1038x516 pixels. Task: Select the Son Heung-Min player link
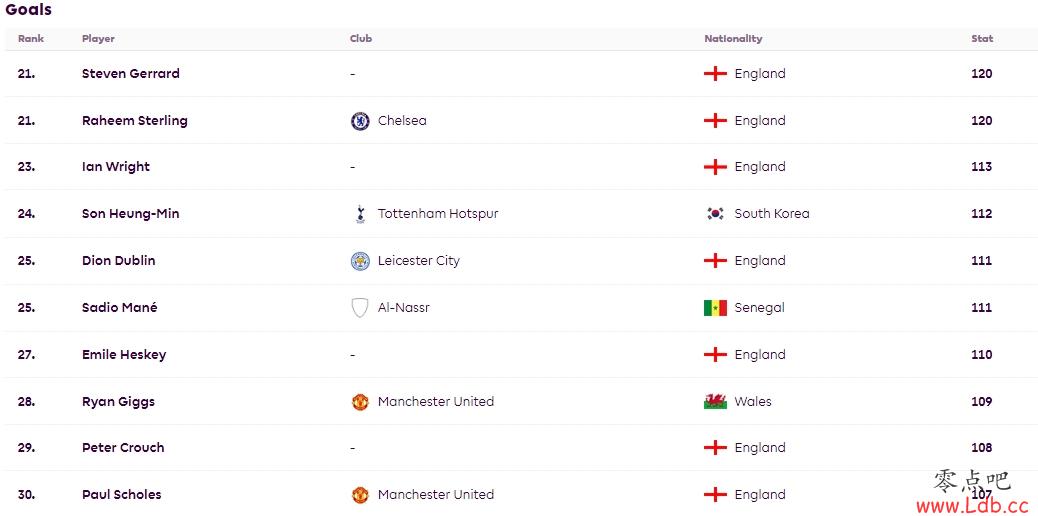point(130,214)
